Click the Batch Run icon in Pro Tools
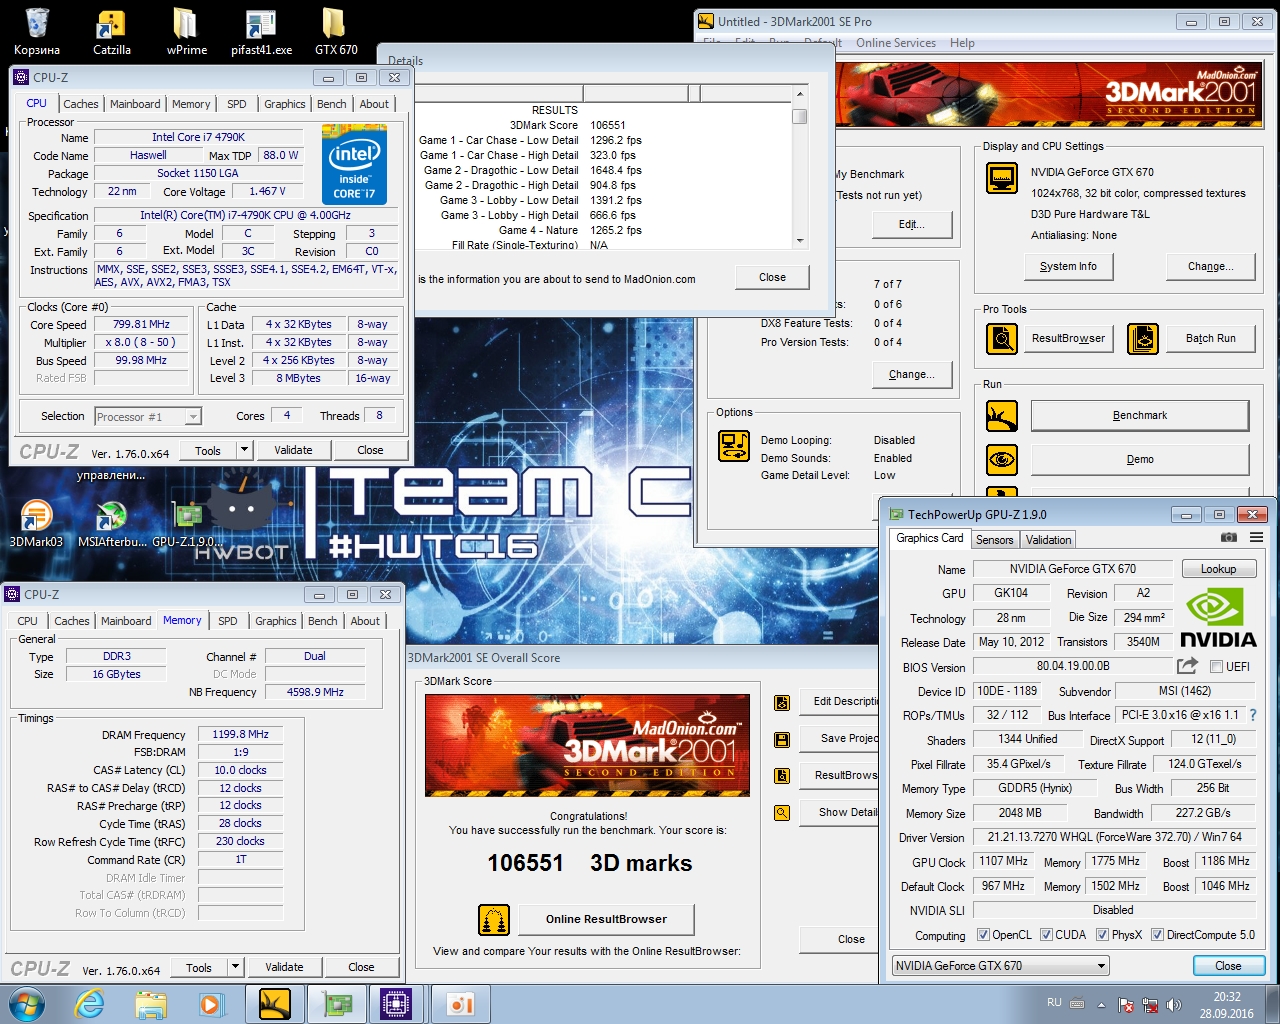The image size is (1280, 1024). (x=1142, y=339)
